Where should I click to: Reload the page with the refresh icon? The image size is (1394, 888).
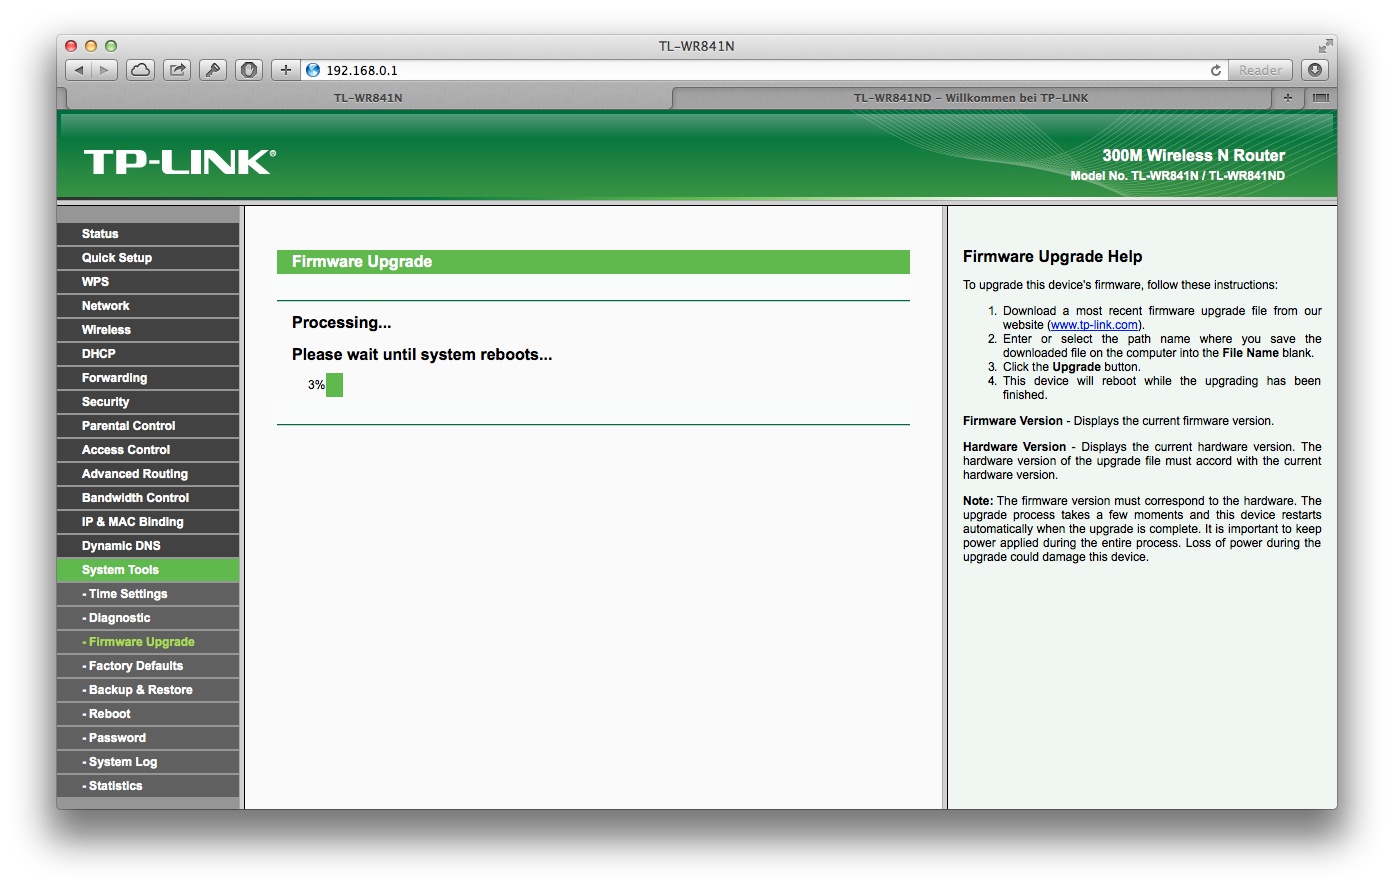(x=1216, y=70)
